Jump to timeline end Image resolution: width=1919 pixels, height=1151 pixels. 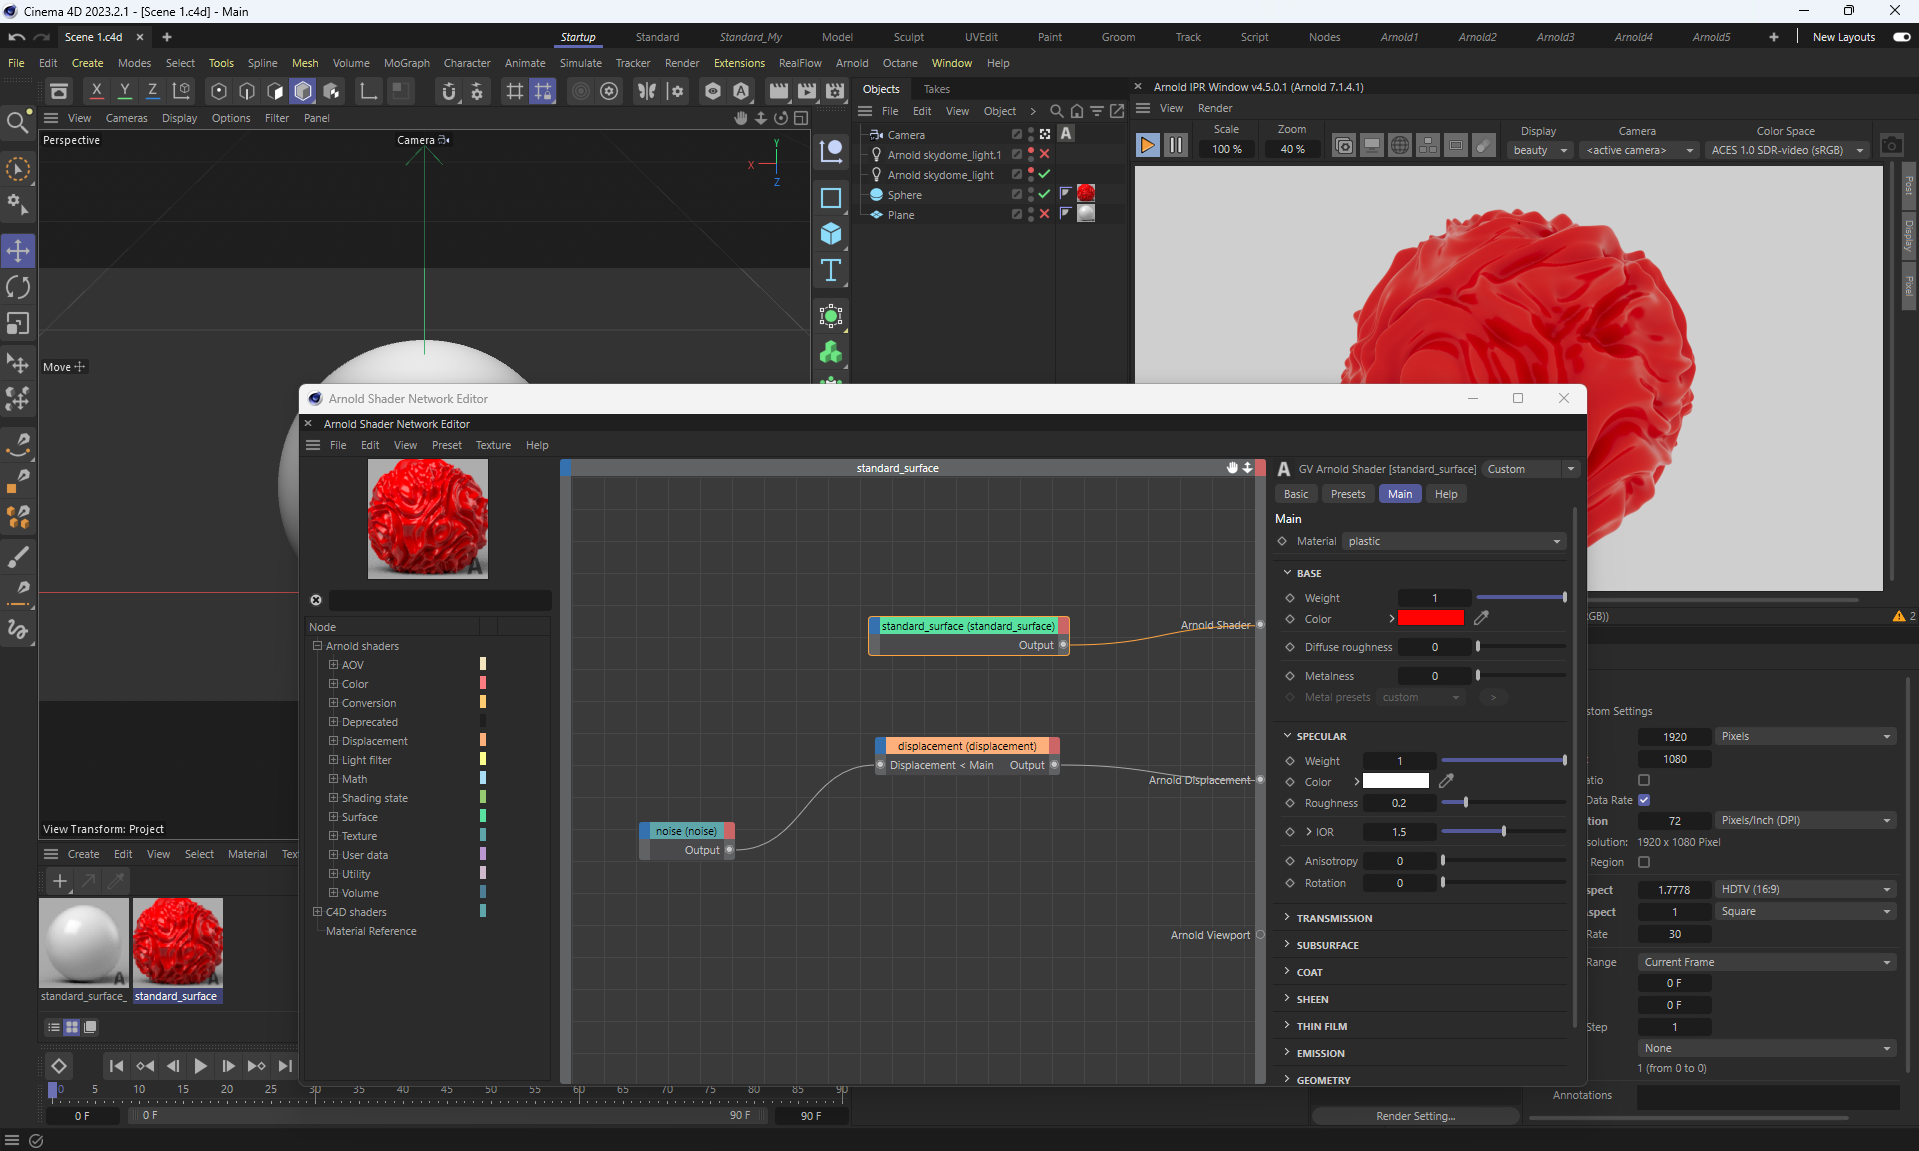pyautogui.click(x=285, y=1066)
